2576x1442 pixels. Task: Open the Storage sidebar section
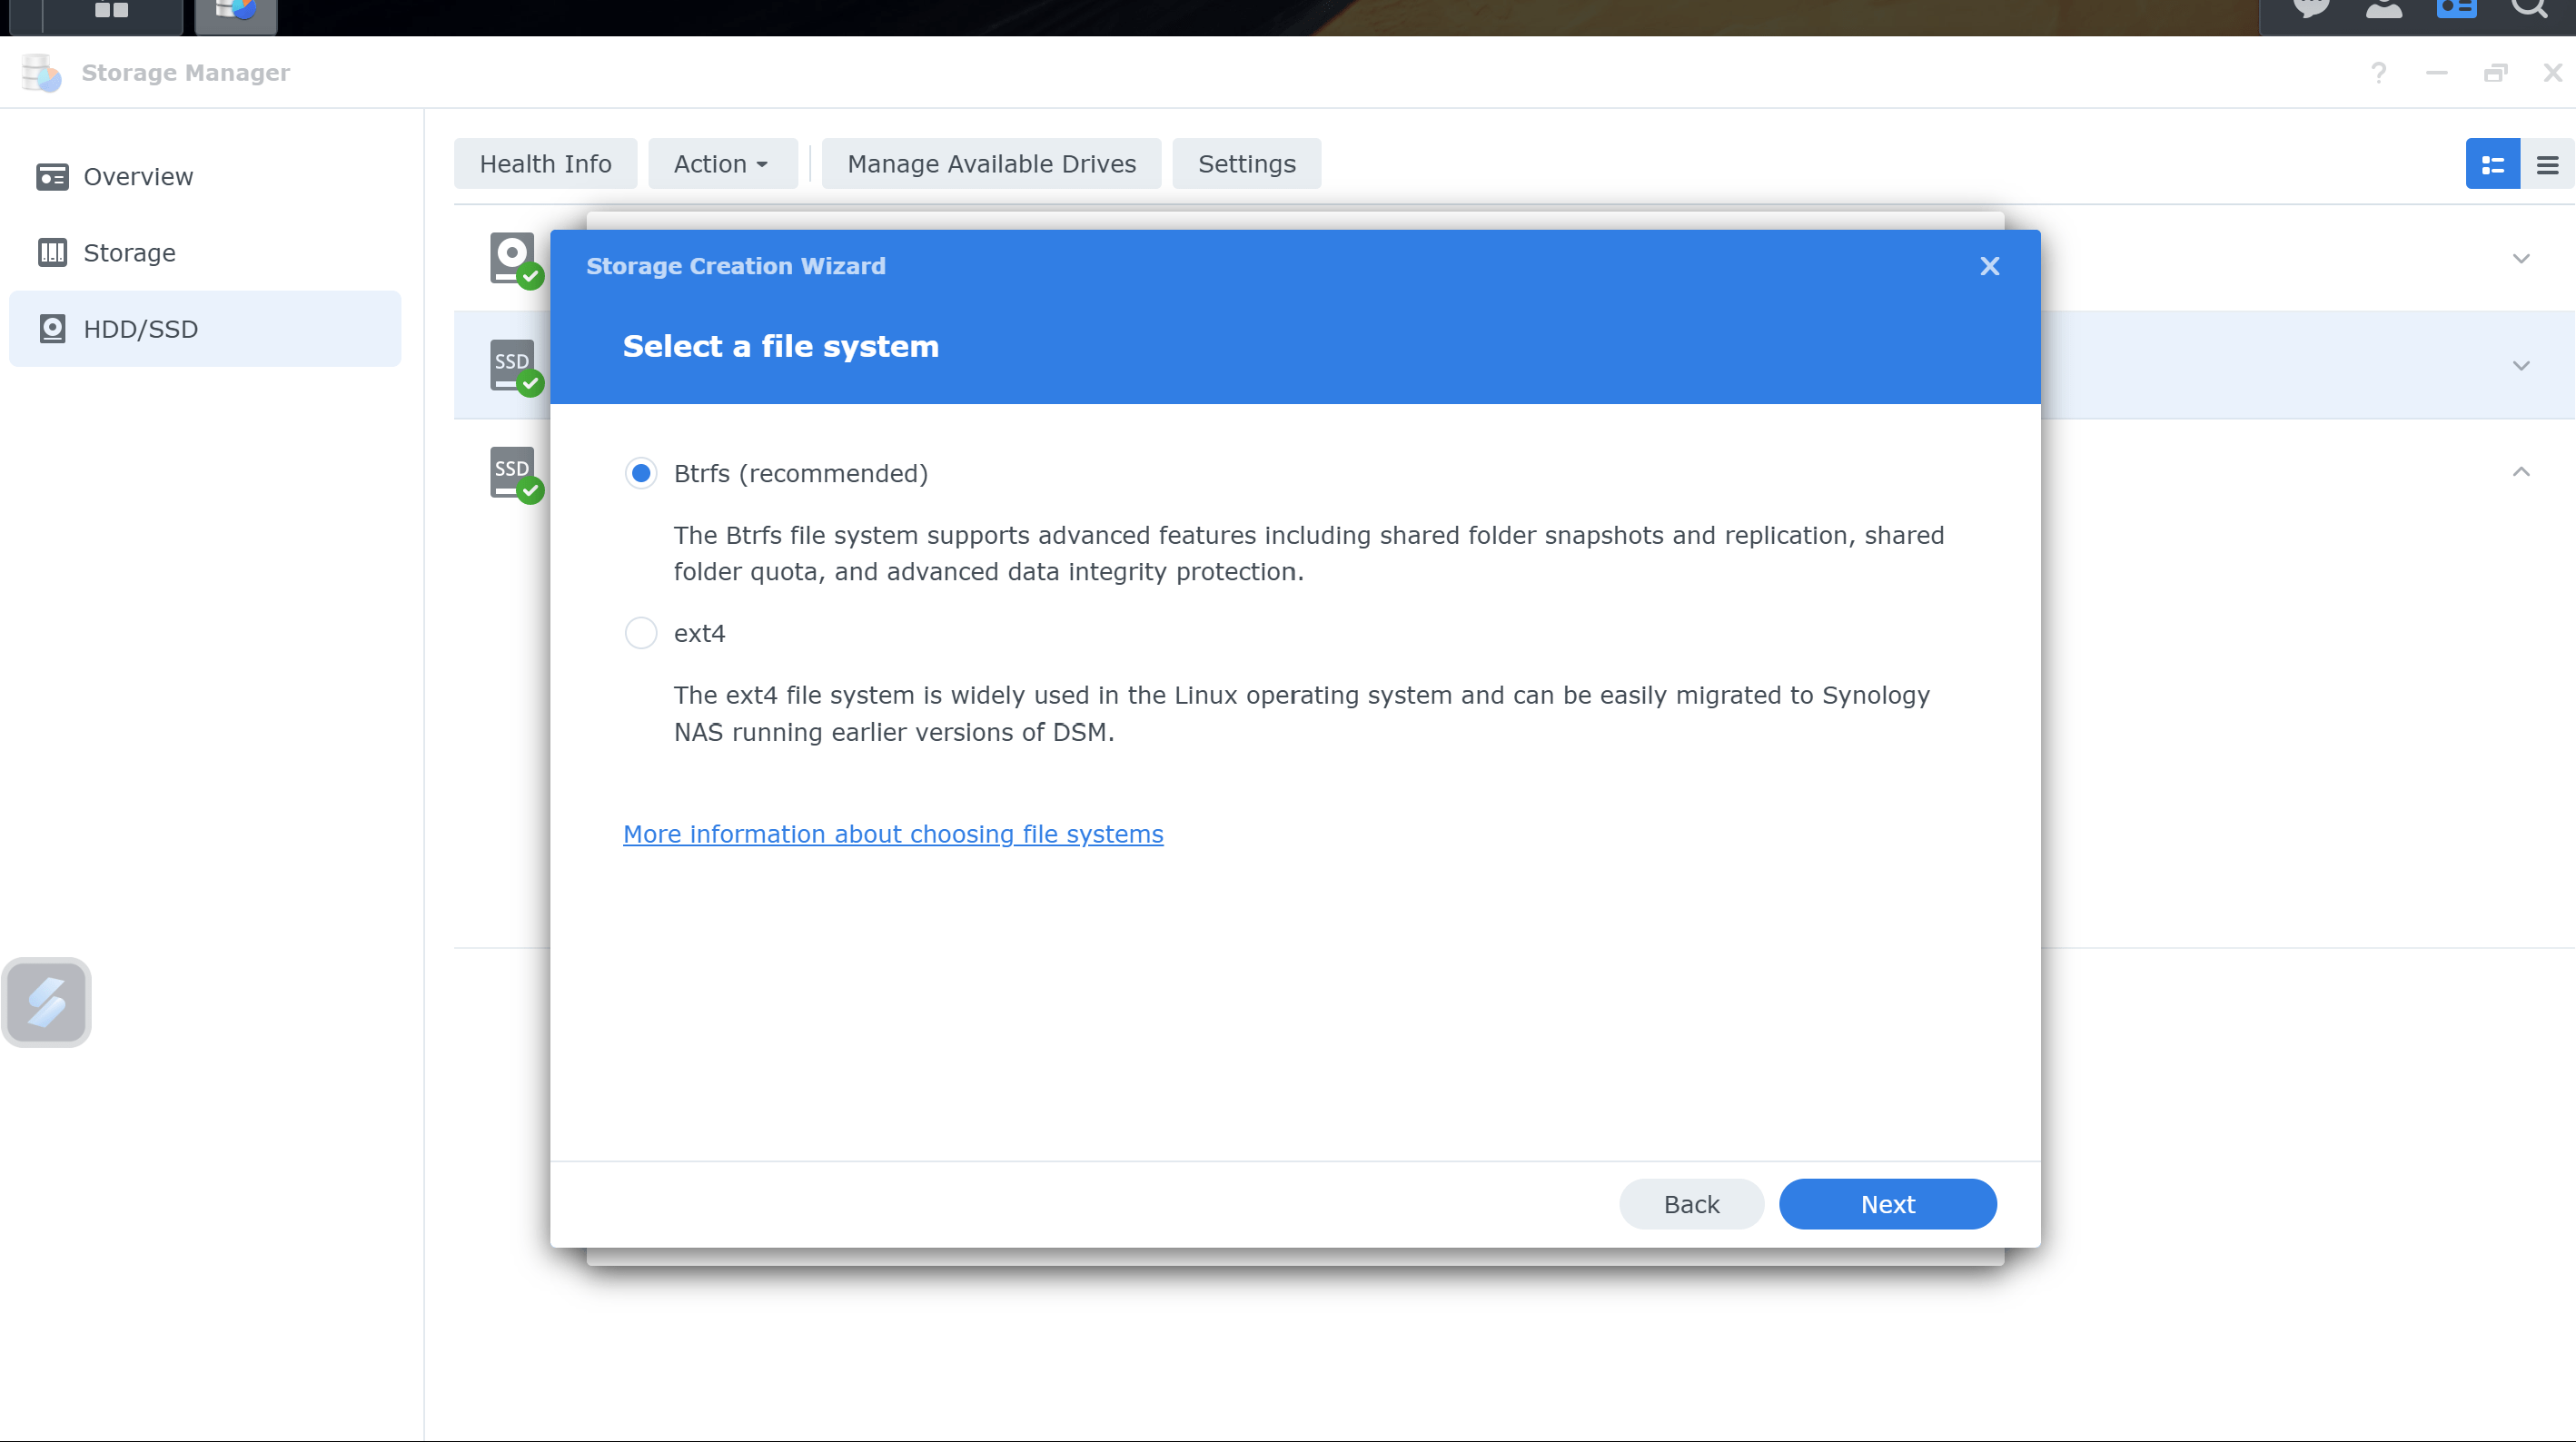click(x=129, y=253)
